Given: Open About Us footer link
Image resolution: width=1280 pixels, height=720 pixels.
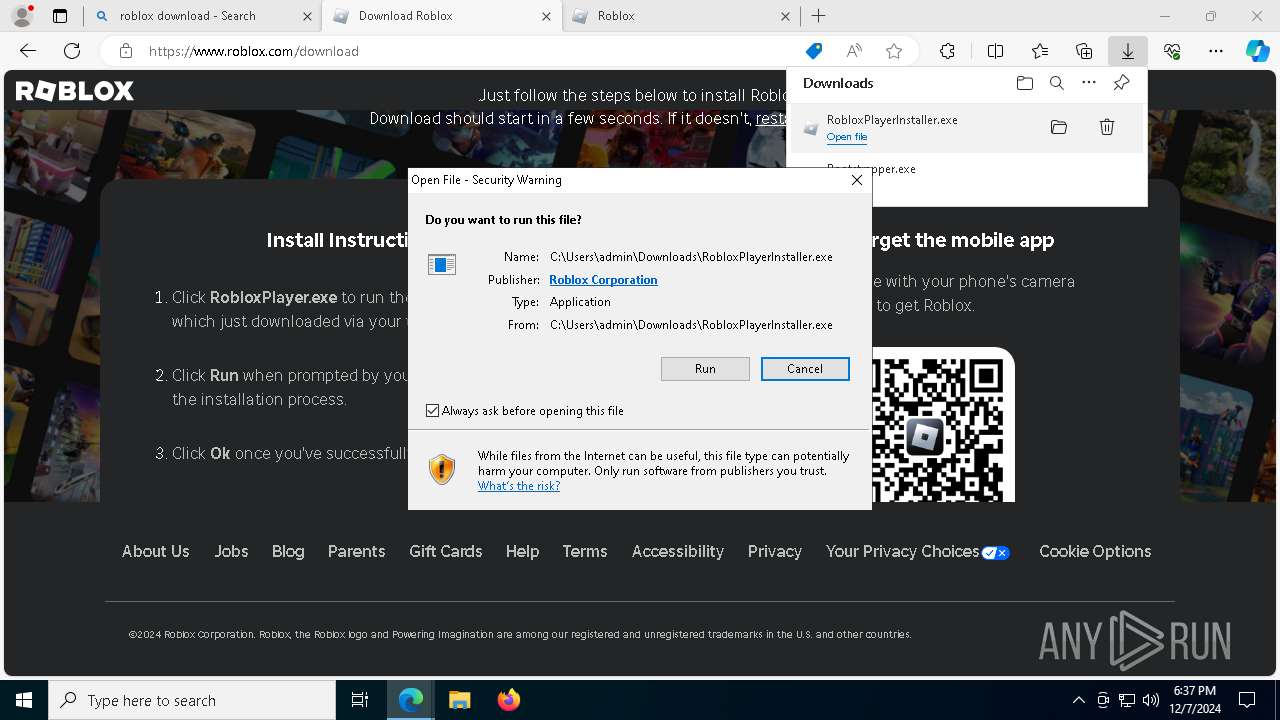Looking at the screenshot, I should [x=155, y=551].
